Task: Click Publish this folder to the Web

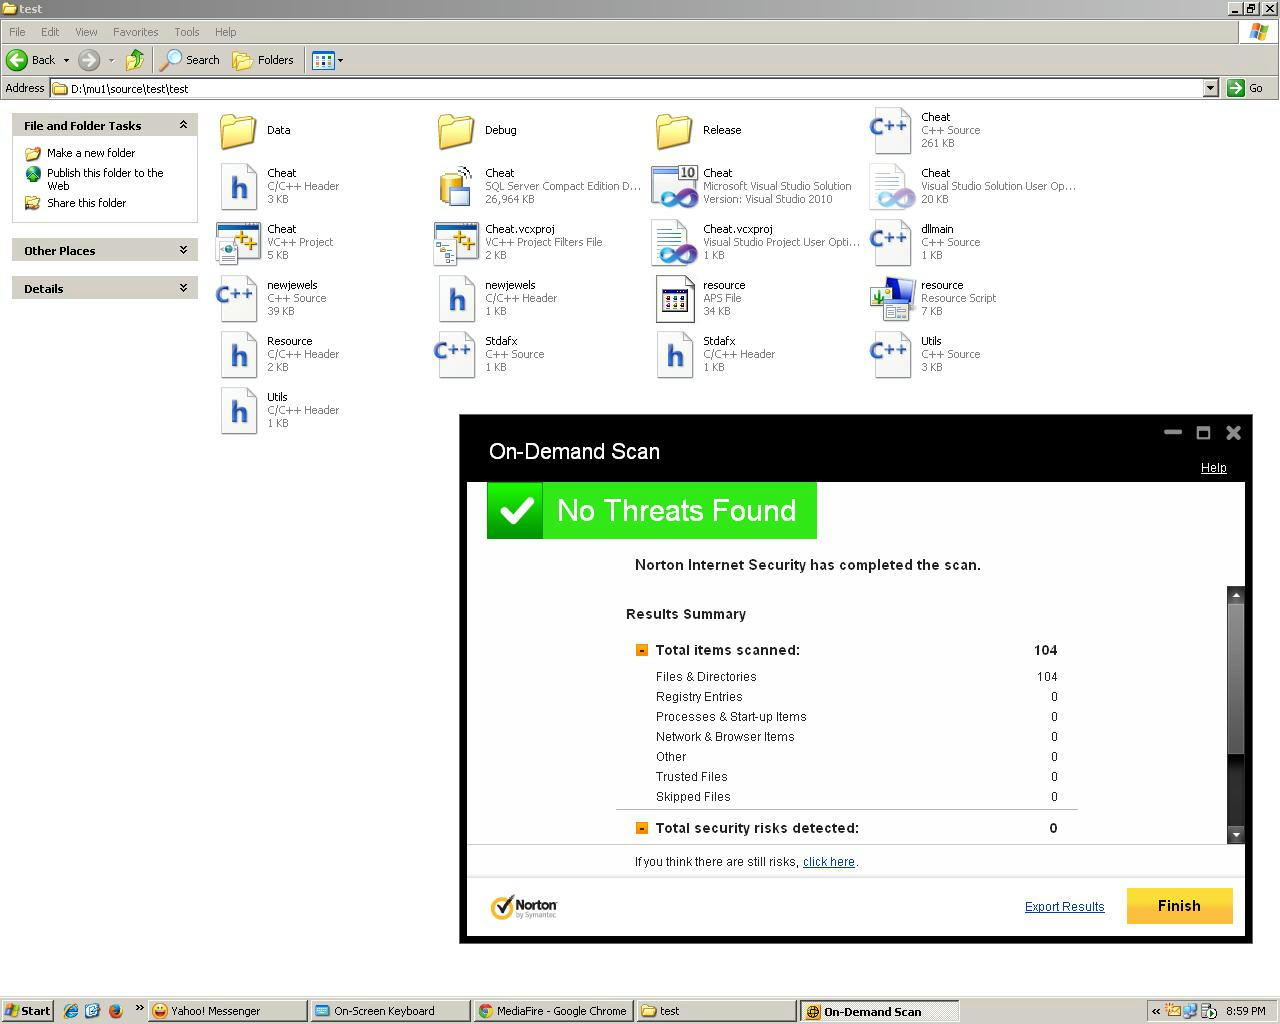Action: pos(105,179)
